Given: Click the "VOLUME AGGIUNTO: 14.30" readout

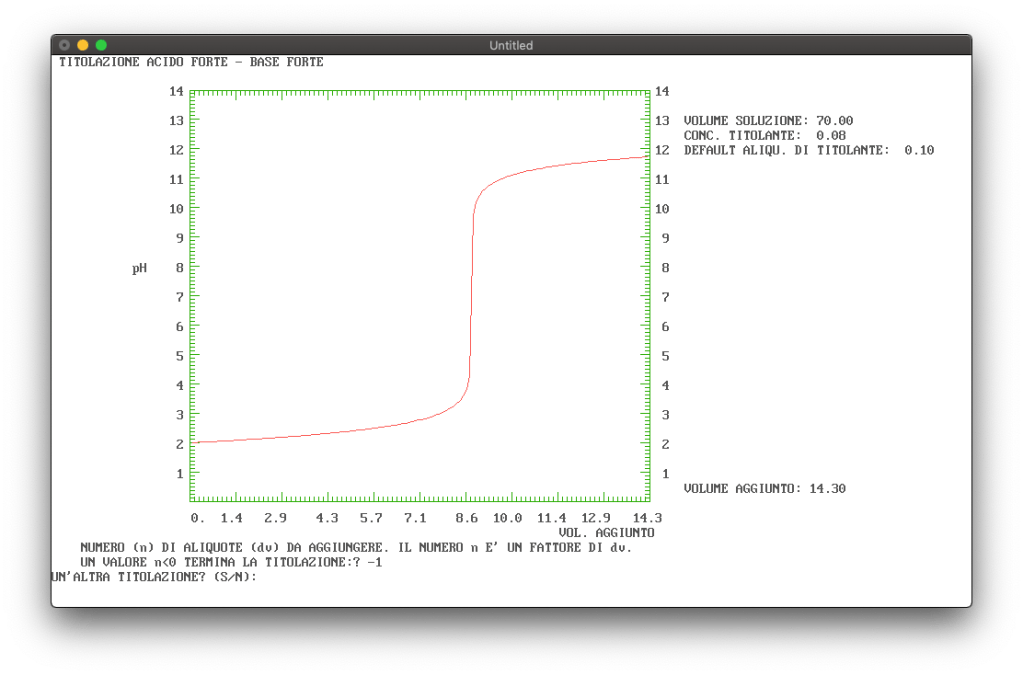Looking at the screenshot, I should [764, 488].
